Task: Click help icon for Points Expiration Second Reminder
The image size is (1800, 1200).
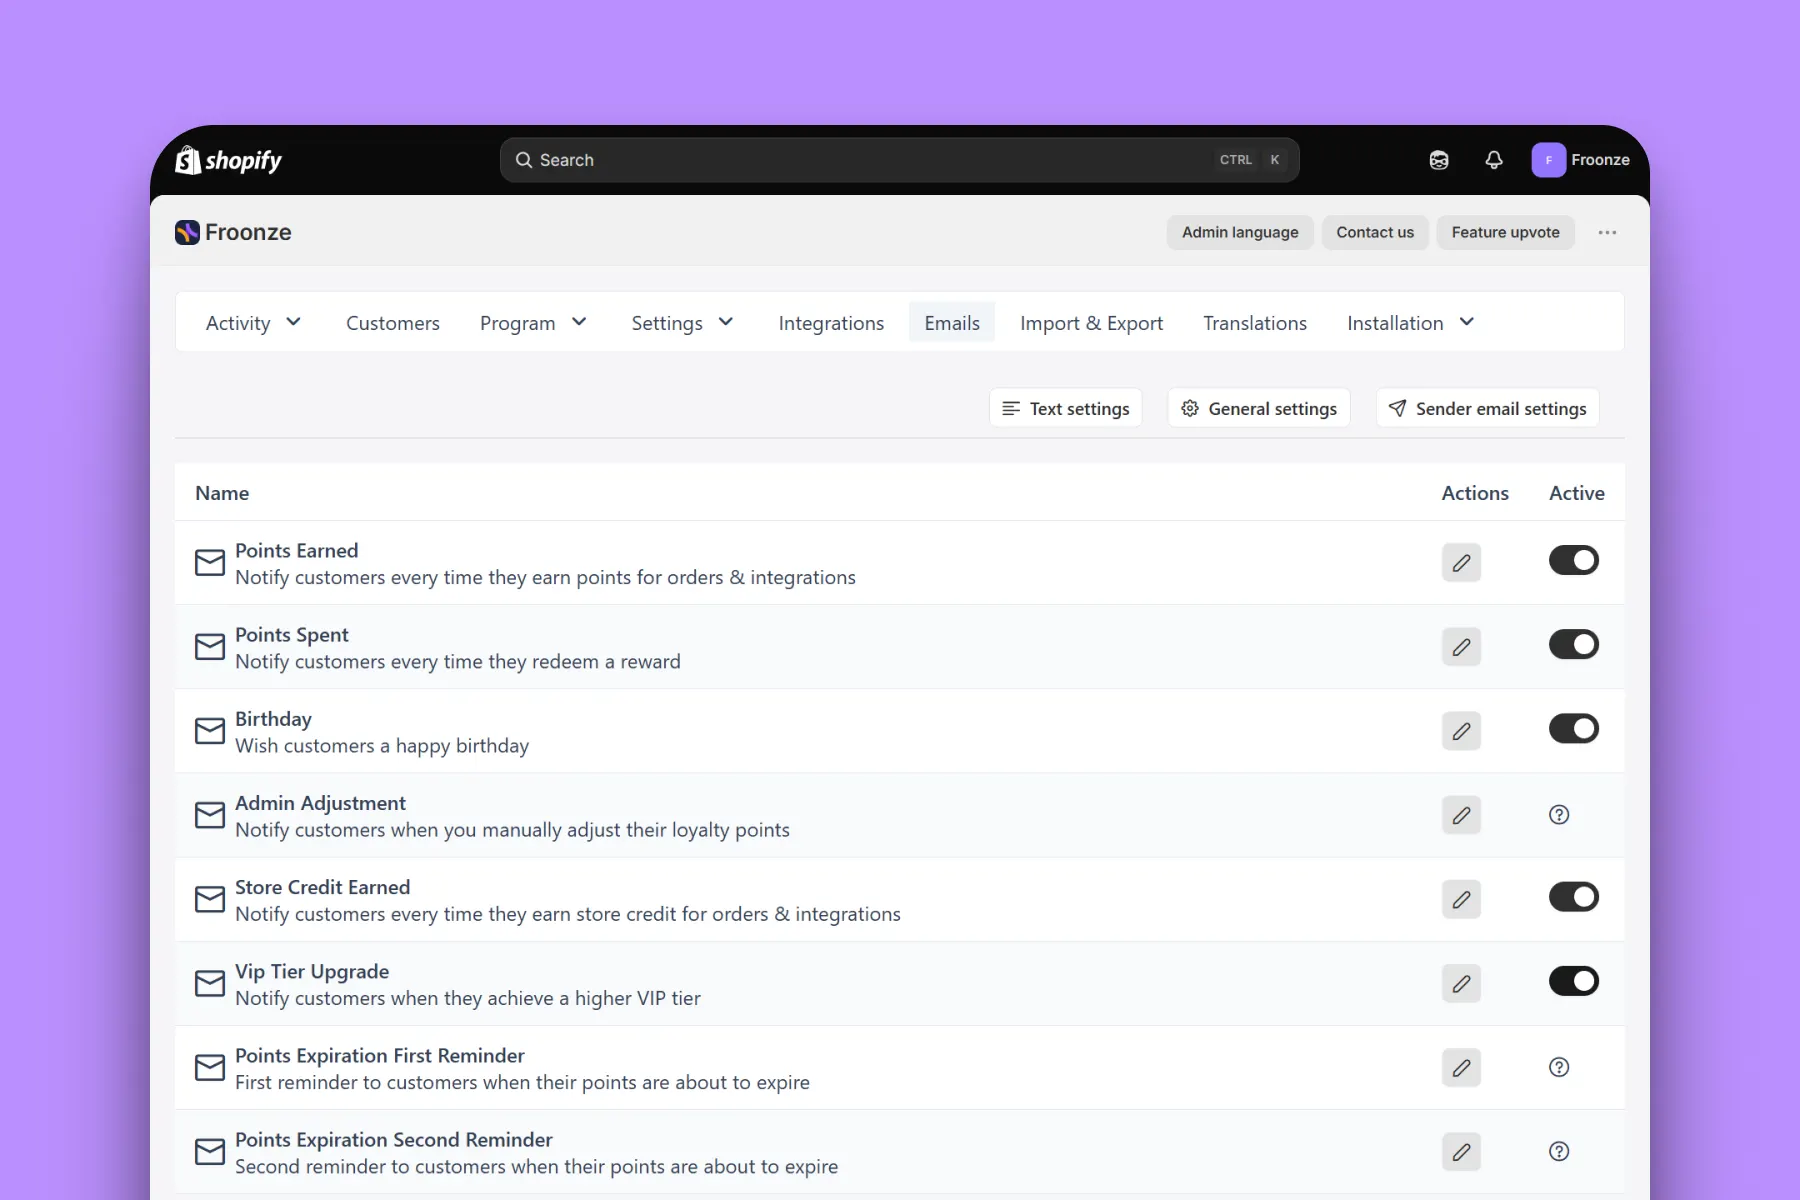Action: pyautogui.click(x=1559, y=1151)
